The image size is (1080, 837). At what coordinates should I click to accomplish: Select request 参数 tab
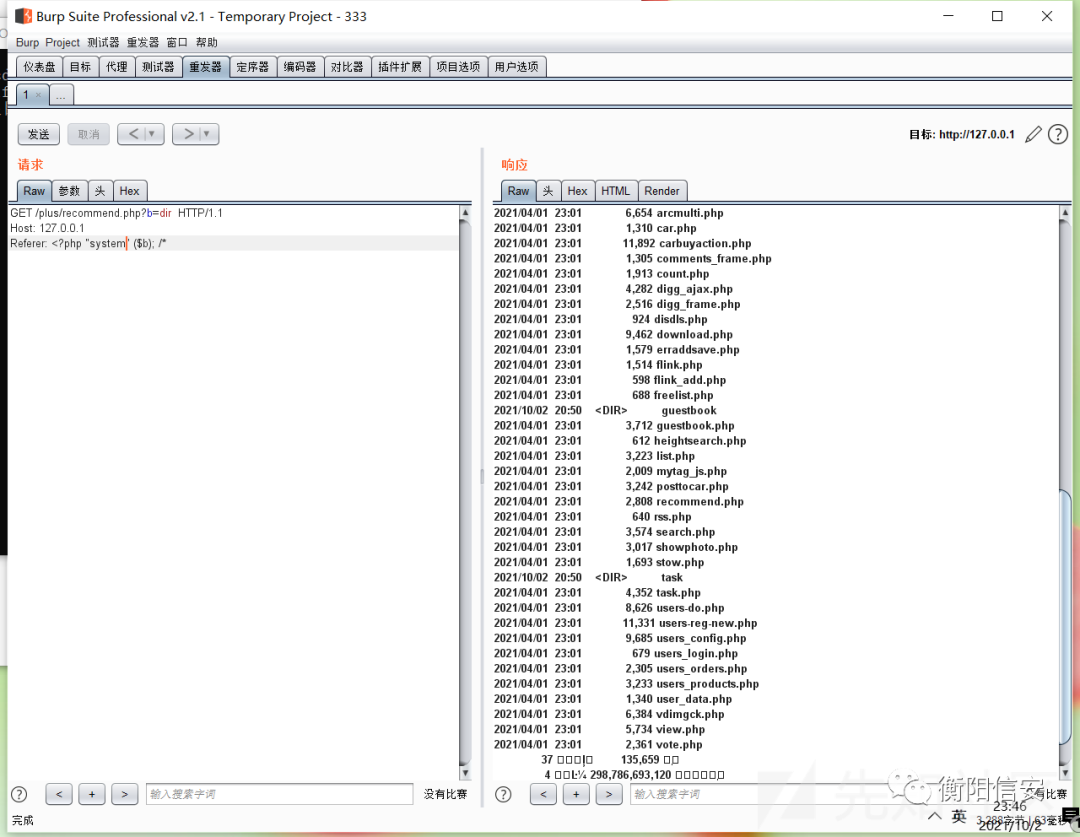[x=70, y=191]
